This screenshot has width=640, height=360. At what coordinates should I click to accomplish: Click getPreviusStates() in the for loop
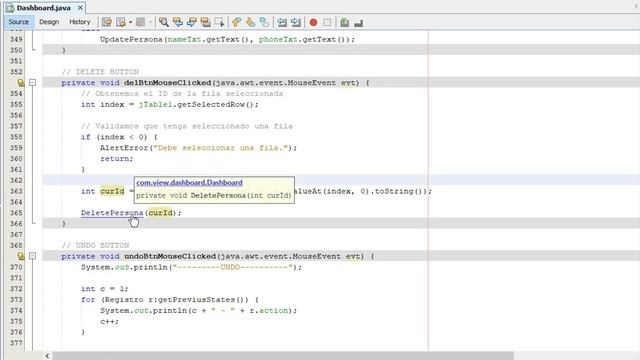coord(203,300)
